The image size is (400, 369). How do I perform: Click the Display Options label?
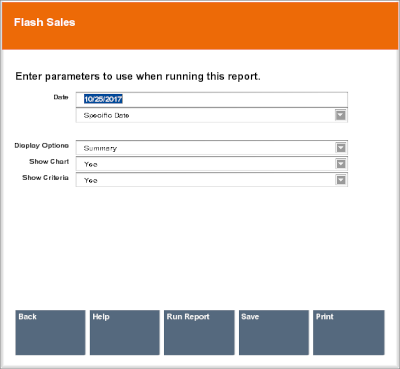click(42, 146)
